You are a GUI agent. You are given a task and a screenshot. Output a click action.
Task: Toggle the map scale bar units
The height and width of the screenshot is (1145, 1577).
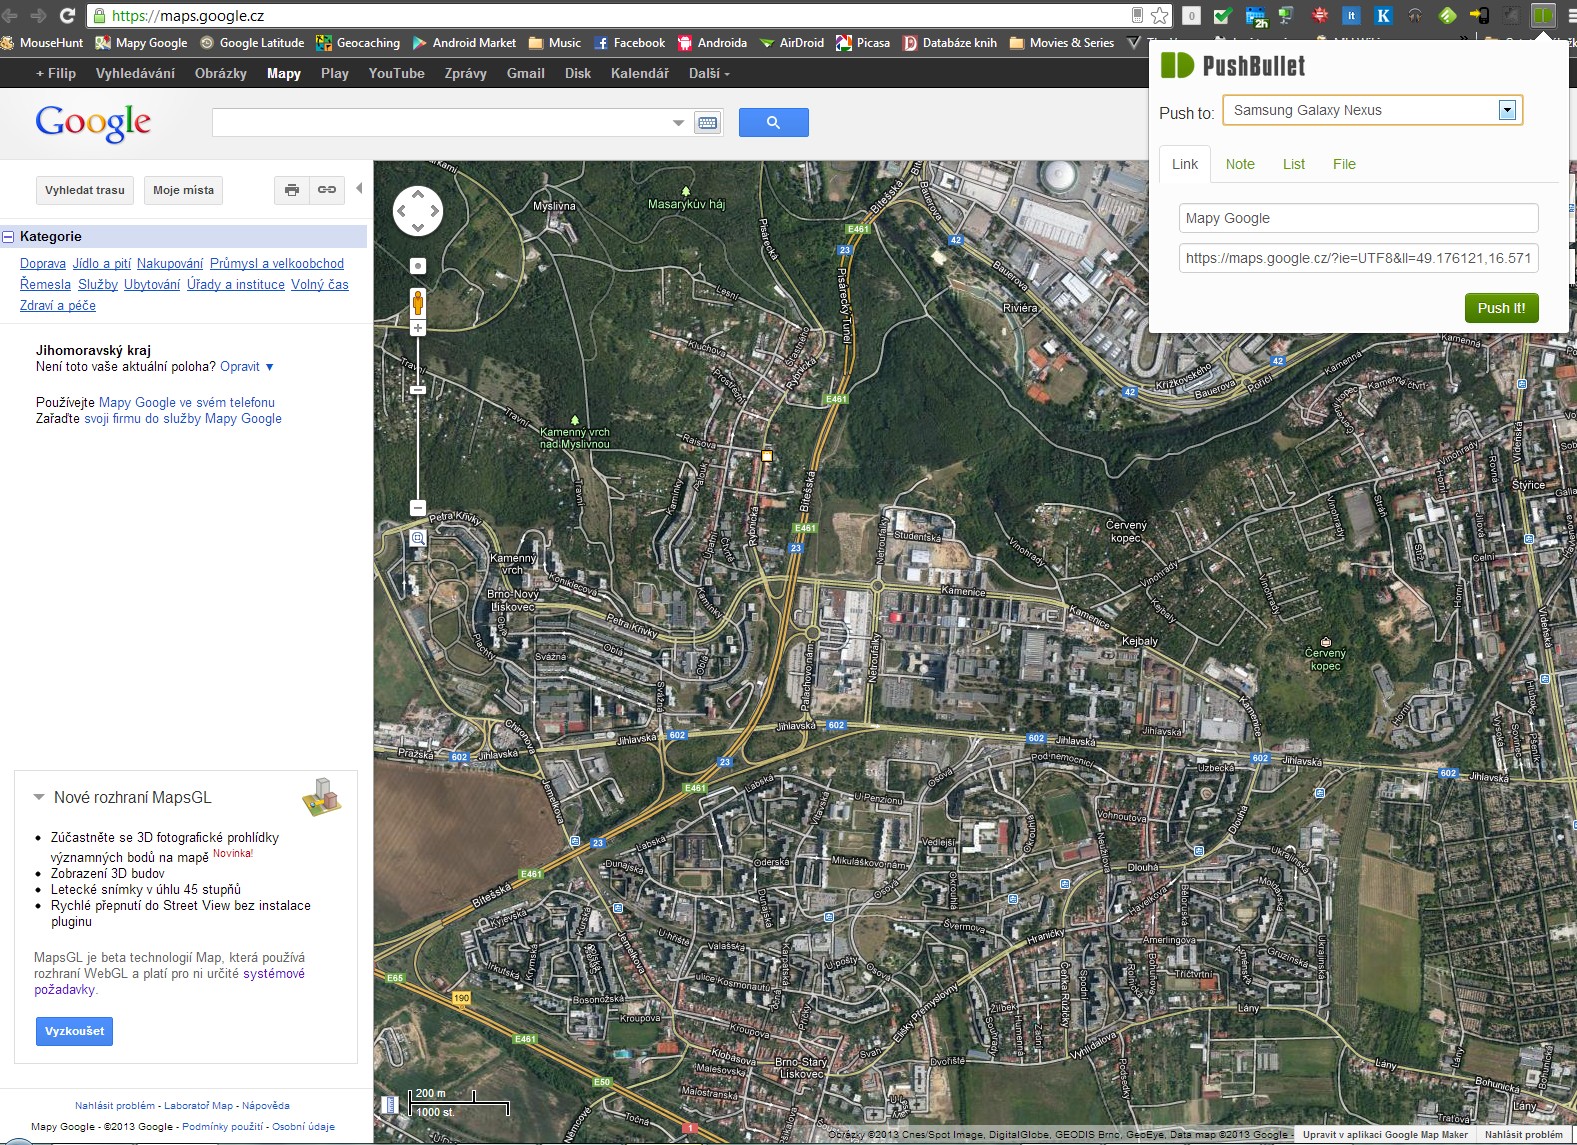pyautogui.click(x=459, y=1103)
